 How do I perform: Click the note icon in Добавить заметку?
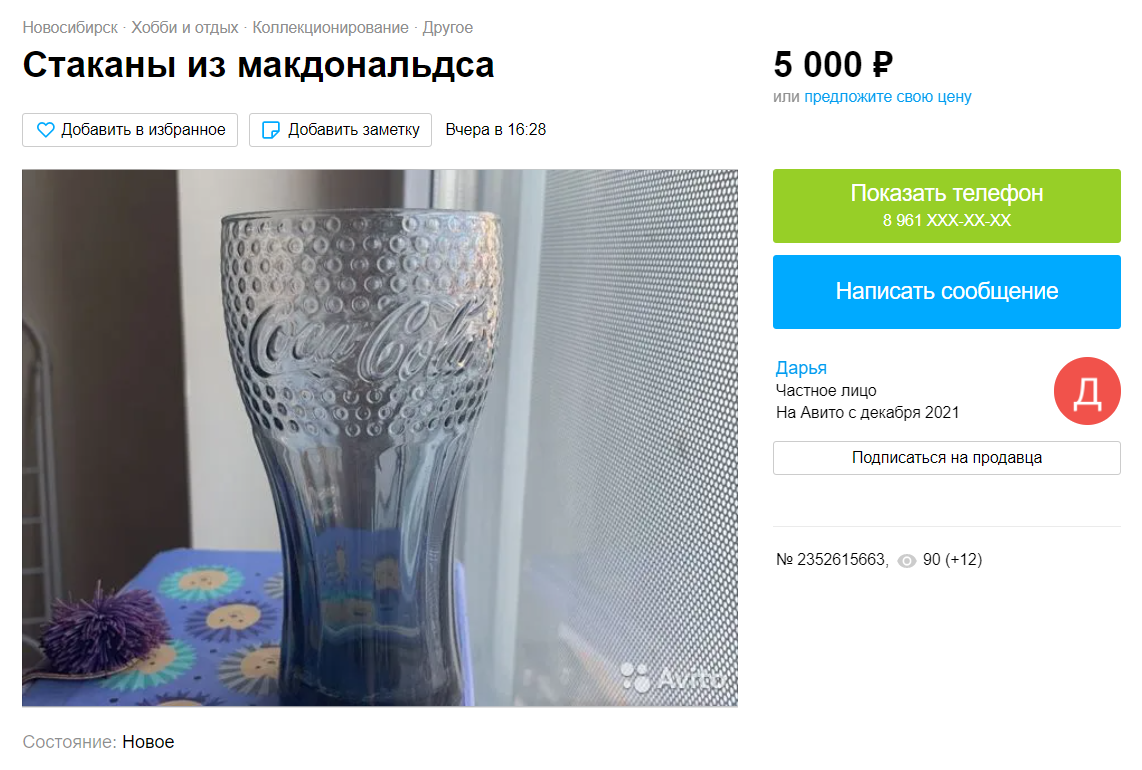[270, 130]
